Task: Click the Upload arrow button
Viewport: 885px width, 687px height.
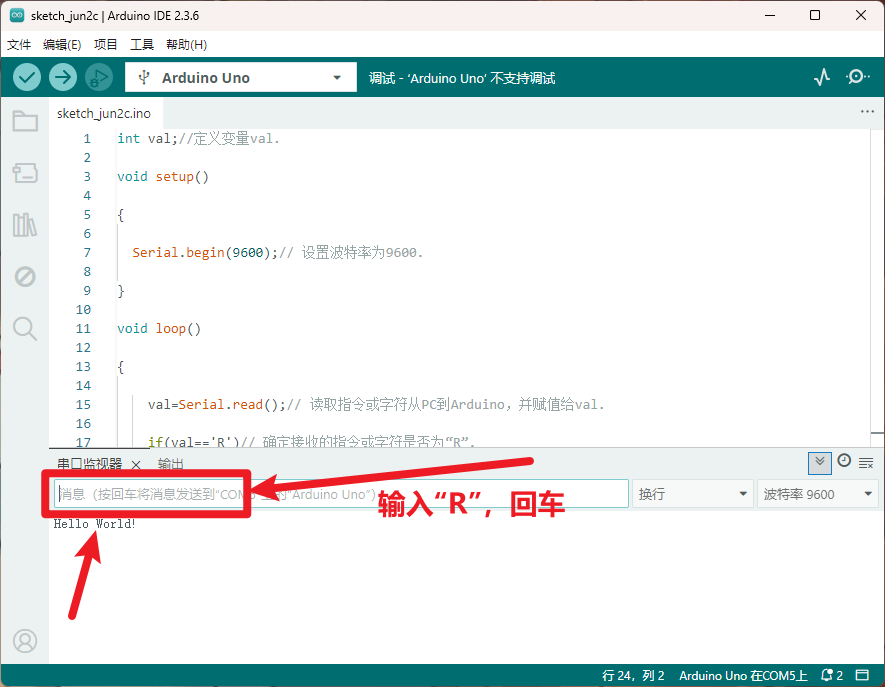Action: (63, 77)
